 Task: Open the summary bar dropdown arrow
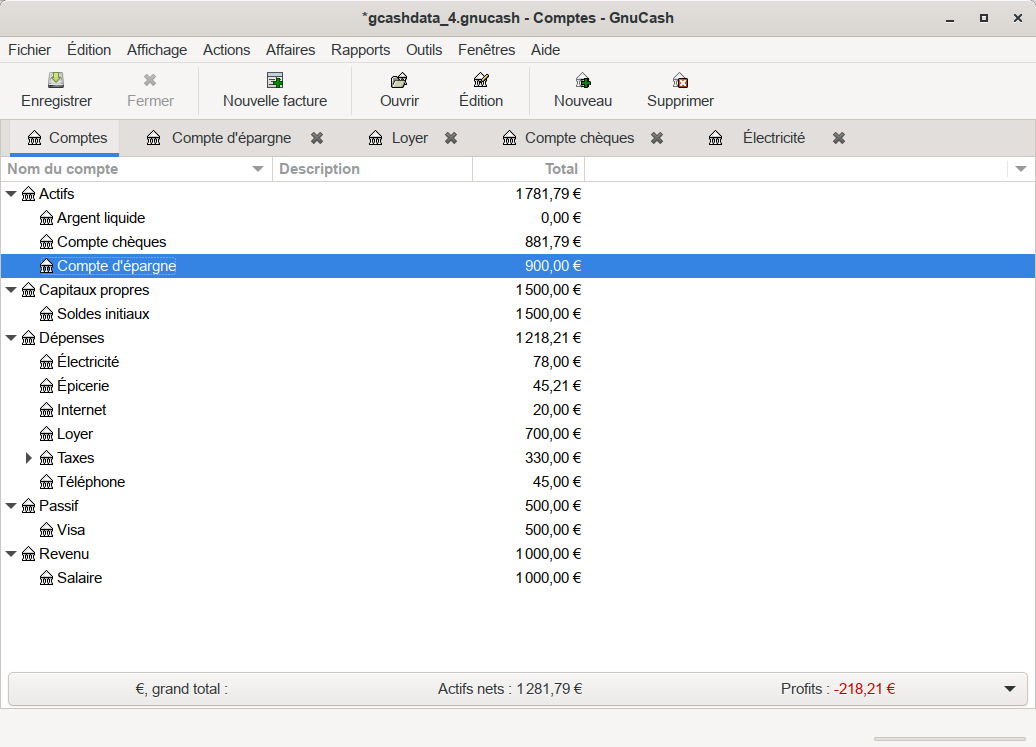tap(1009, 689)
